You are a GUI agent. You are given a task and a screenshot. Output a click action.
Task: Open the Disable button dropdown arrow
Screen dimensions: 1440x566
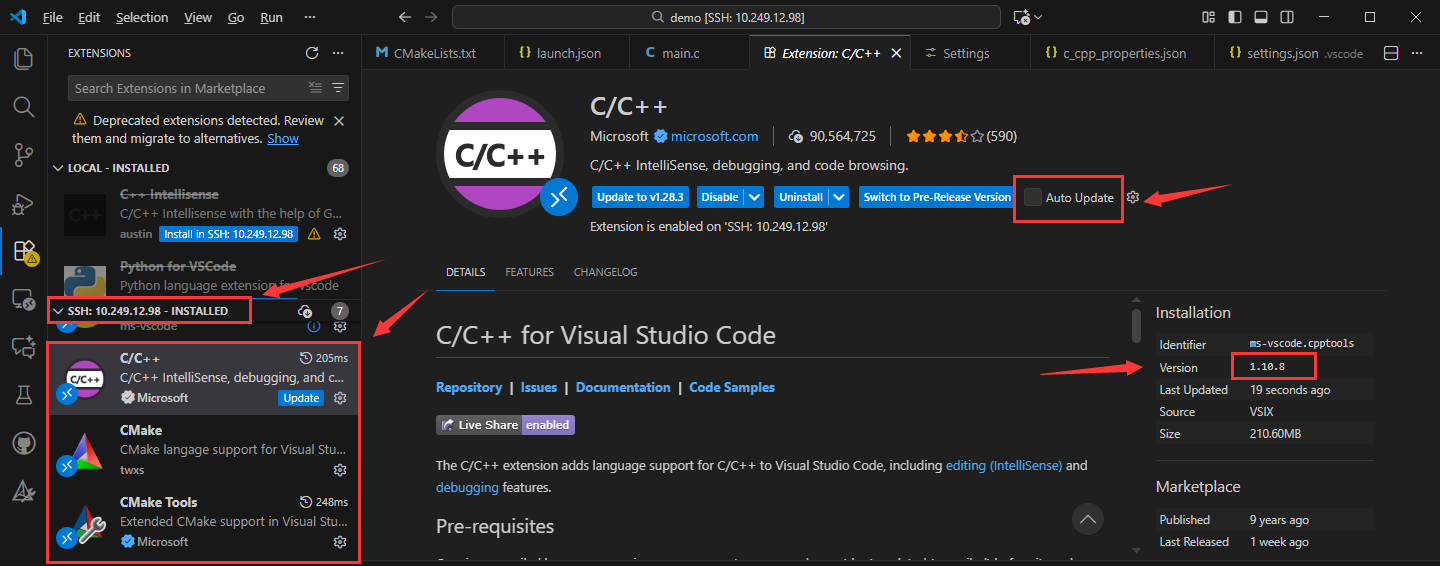(x=755, y=197)
